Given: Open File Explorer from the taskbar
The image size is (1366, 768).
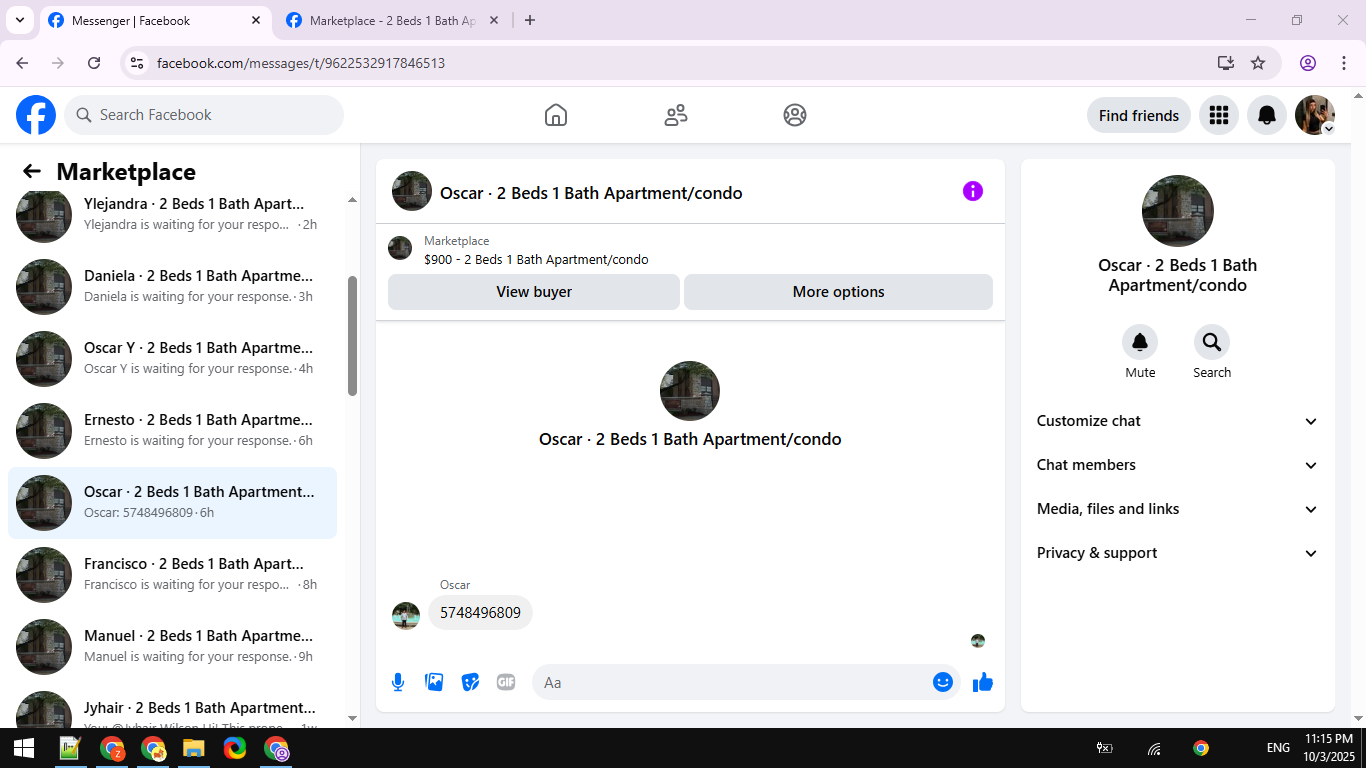Looking at the screenshot, I should coord(193,748).
